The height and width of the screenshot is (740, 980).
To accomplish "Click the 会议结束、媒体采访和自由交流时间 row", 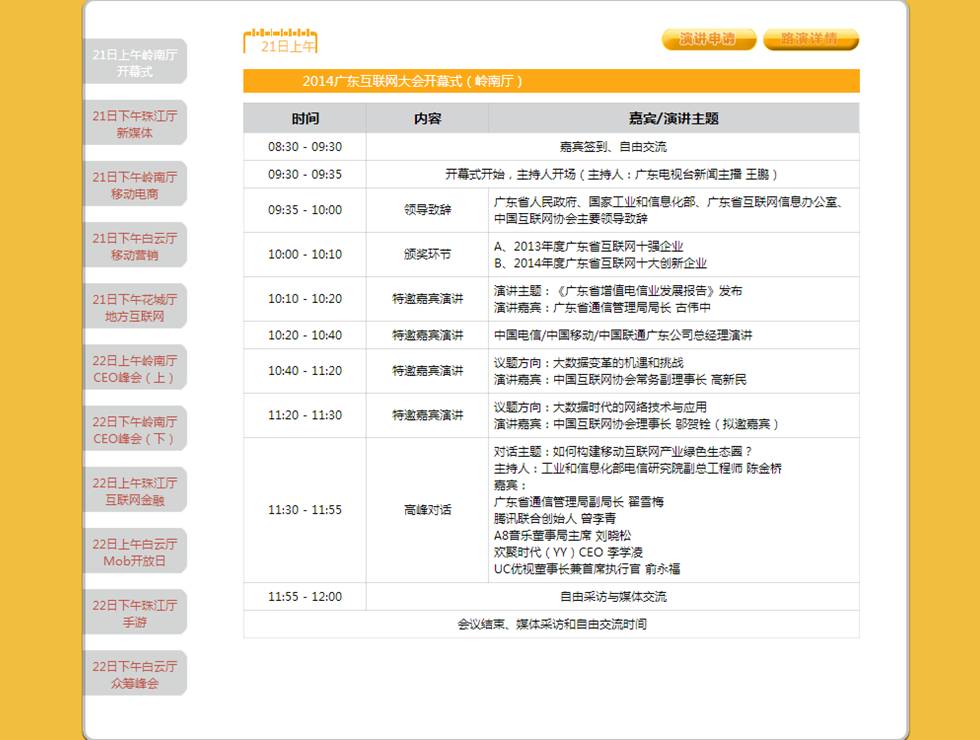I will [551, 624].
